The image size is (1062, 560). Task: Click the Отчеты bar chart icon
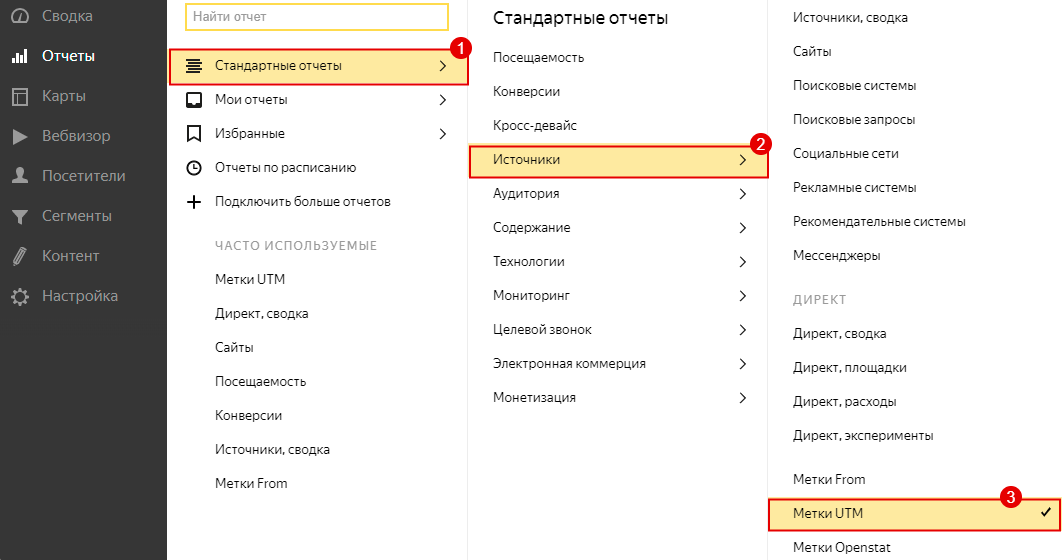click(x=19, y=57)
